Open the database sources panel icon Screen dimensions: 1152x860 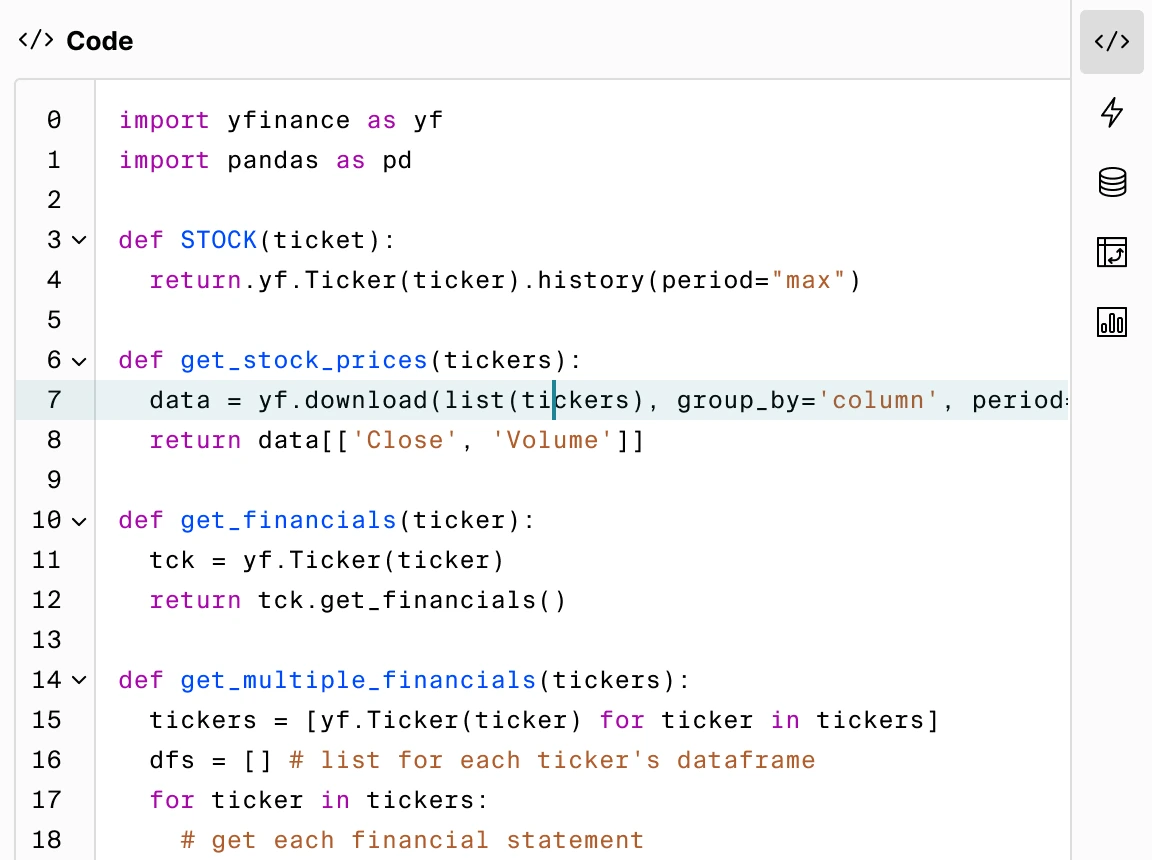point(1111,182)
